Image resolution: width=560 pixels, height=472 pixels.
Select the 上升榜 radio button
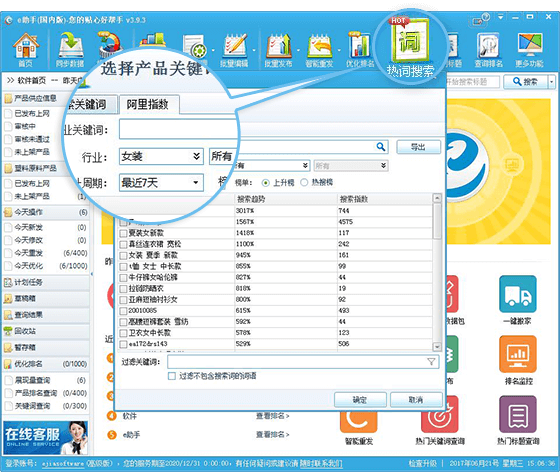pos(265,183)
